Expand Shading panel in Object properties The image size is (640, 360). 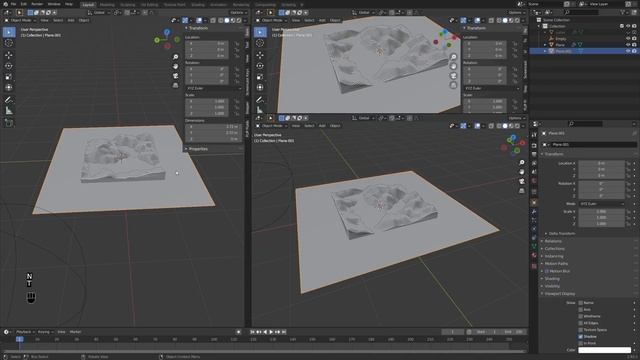pyautogui.click(x=552, y=279)
